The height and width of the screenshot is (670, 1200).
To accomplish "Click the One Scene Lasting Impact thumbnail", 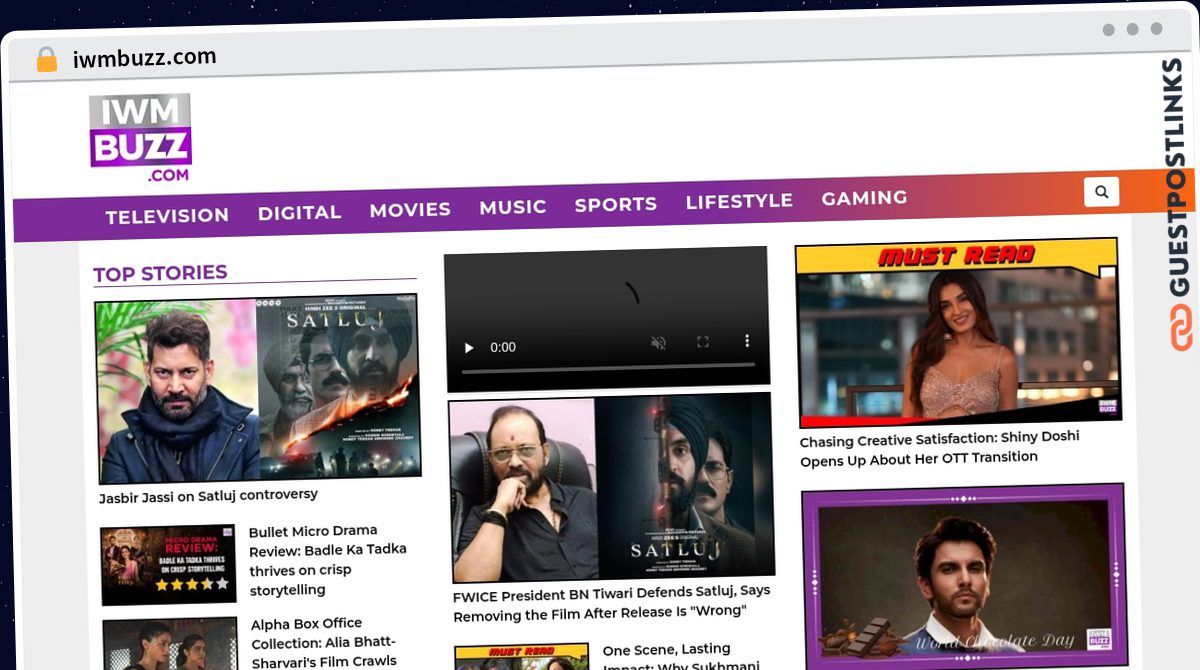I will pyautogui.click(x=522, y=658).
